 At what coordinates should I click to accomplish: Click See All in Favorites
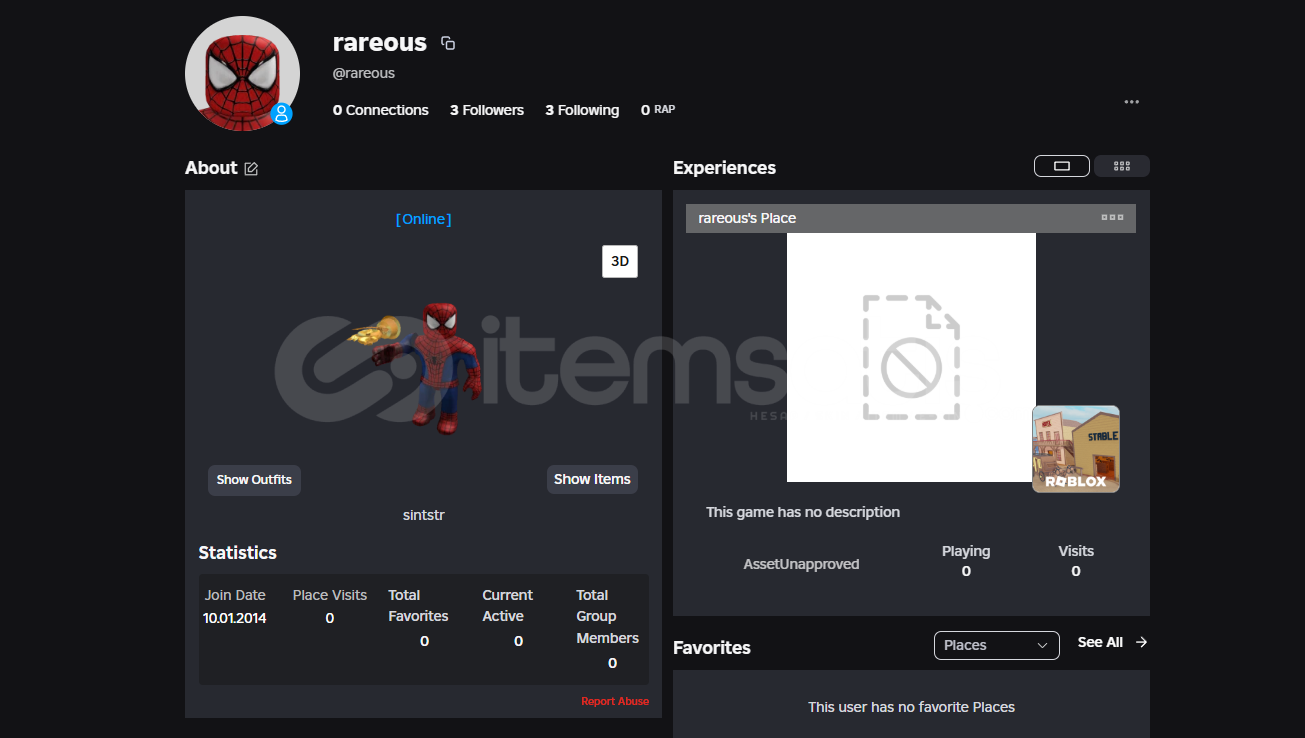1100,642
